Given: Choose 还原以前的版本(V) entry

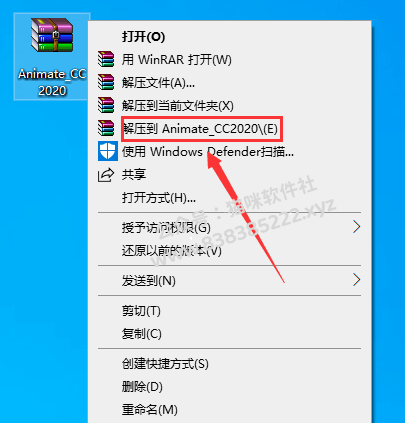Looking at the screenshot, I should coord(172,251).
